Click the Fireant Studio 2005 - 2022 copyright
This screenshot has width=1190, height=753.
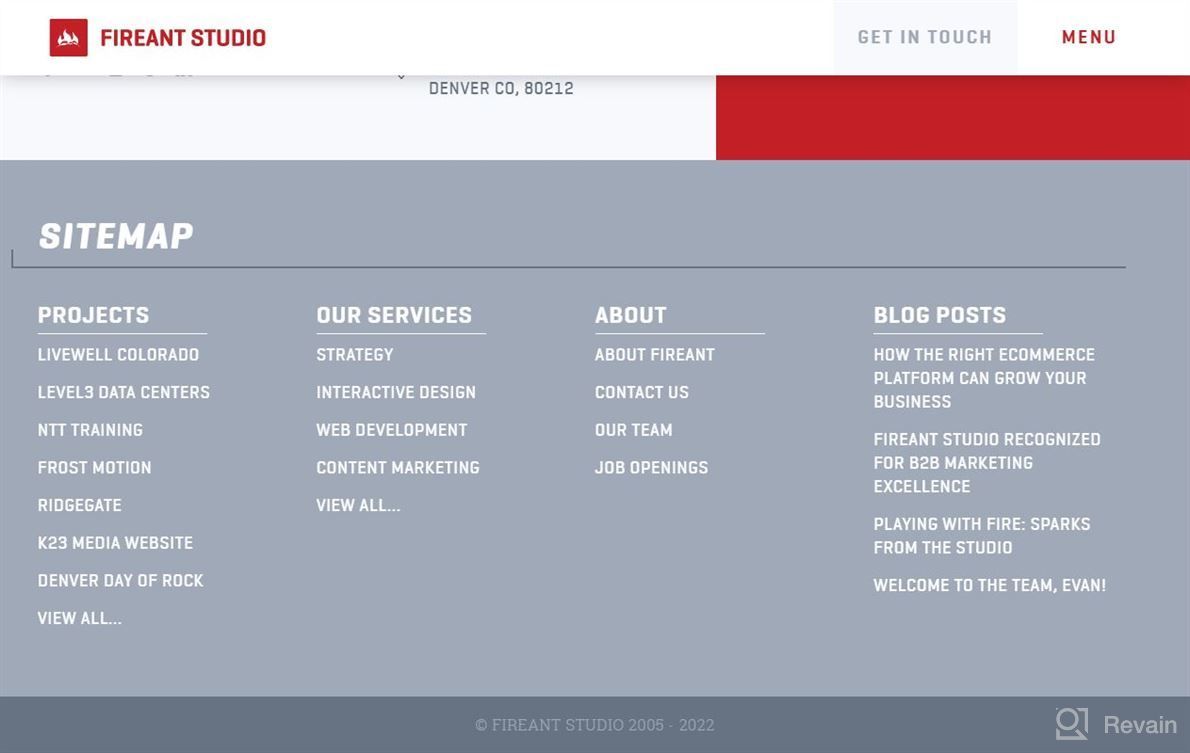coord(595,725)
